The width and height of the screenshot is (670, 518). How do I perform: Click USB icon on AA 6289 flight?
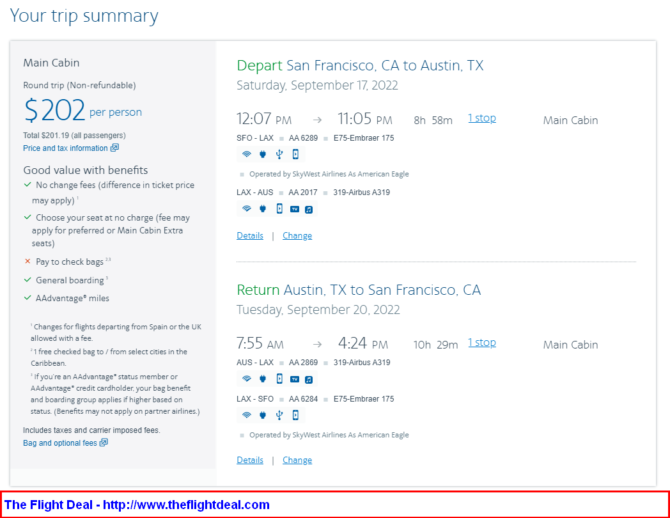279,154
